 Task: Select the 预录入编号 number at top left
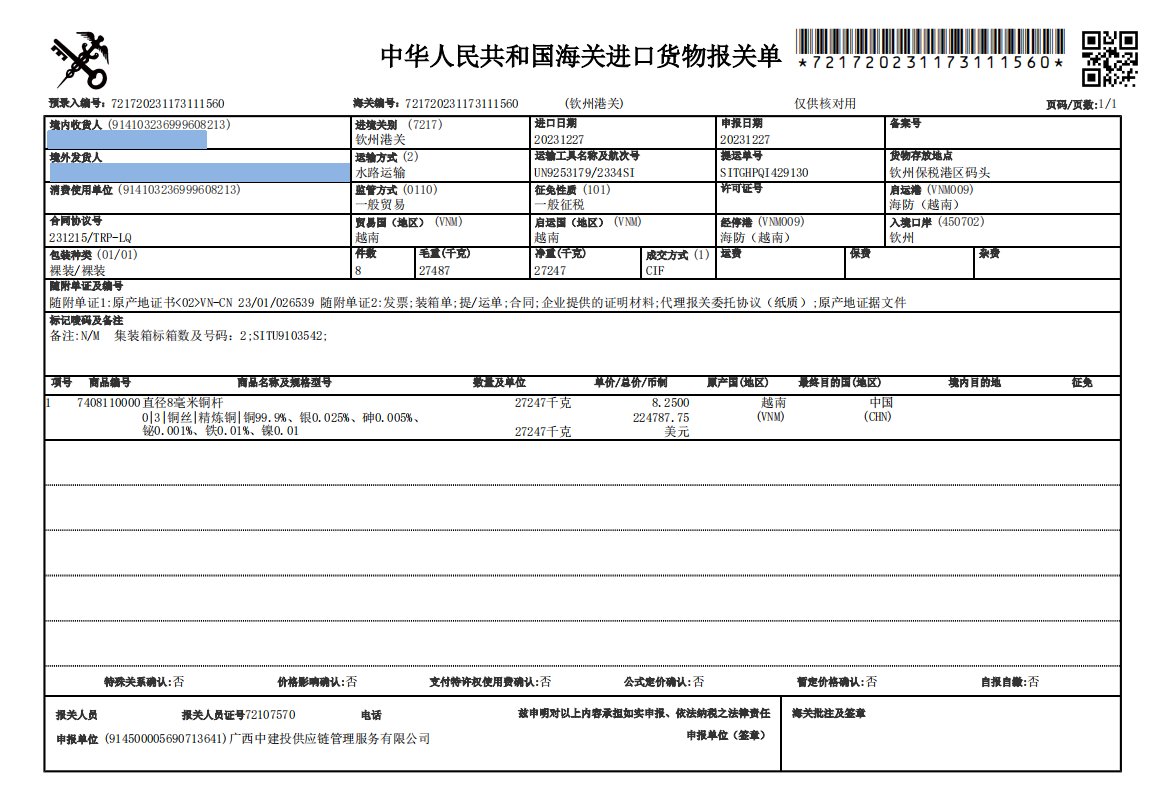tap(167, 104)
